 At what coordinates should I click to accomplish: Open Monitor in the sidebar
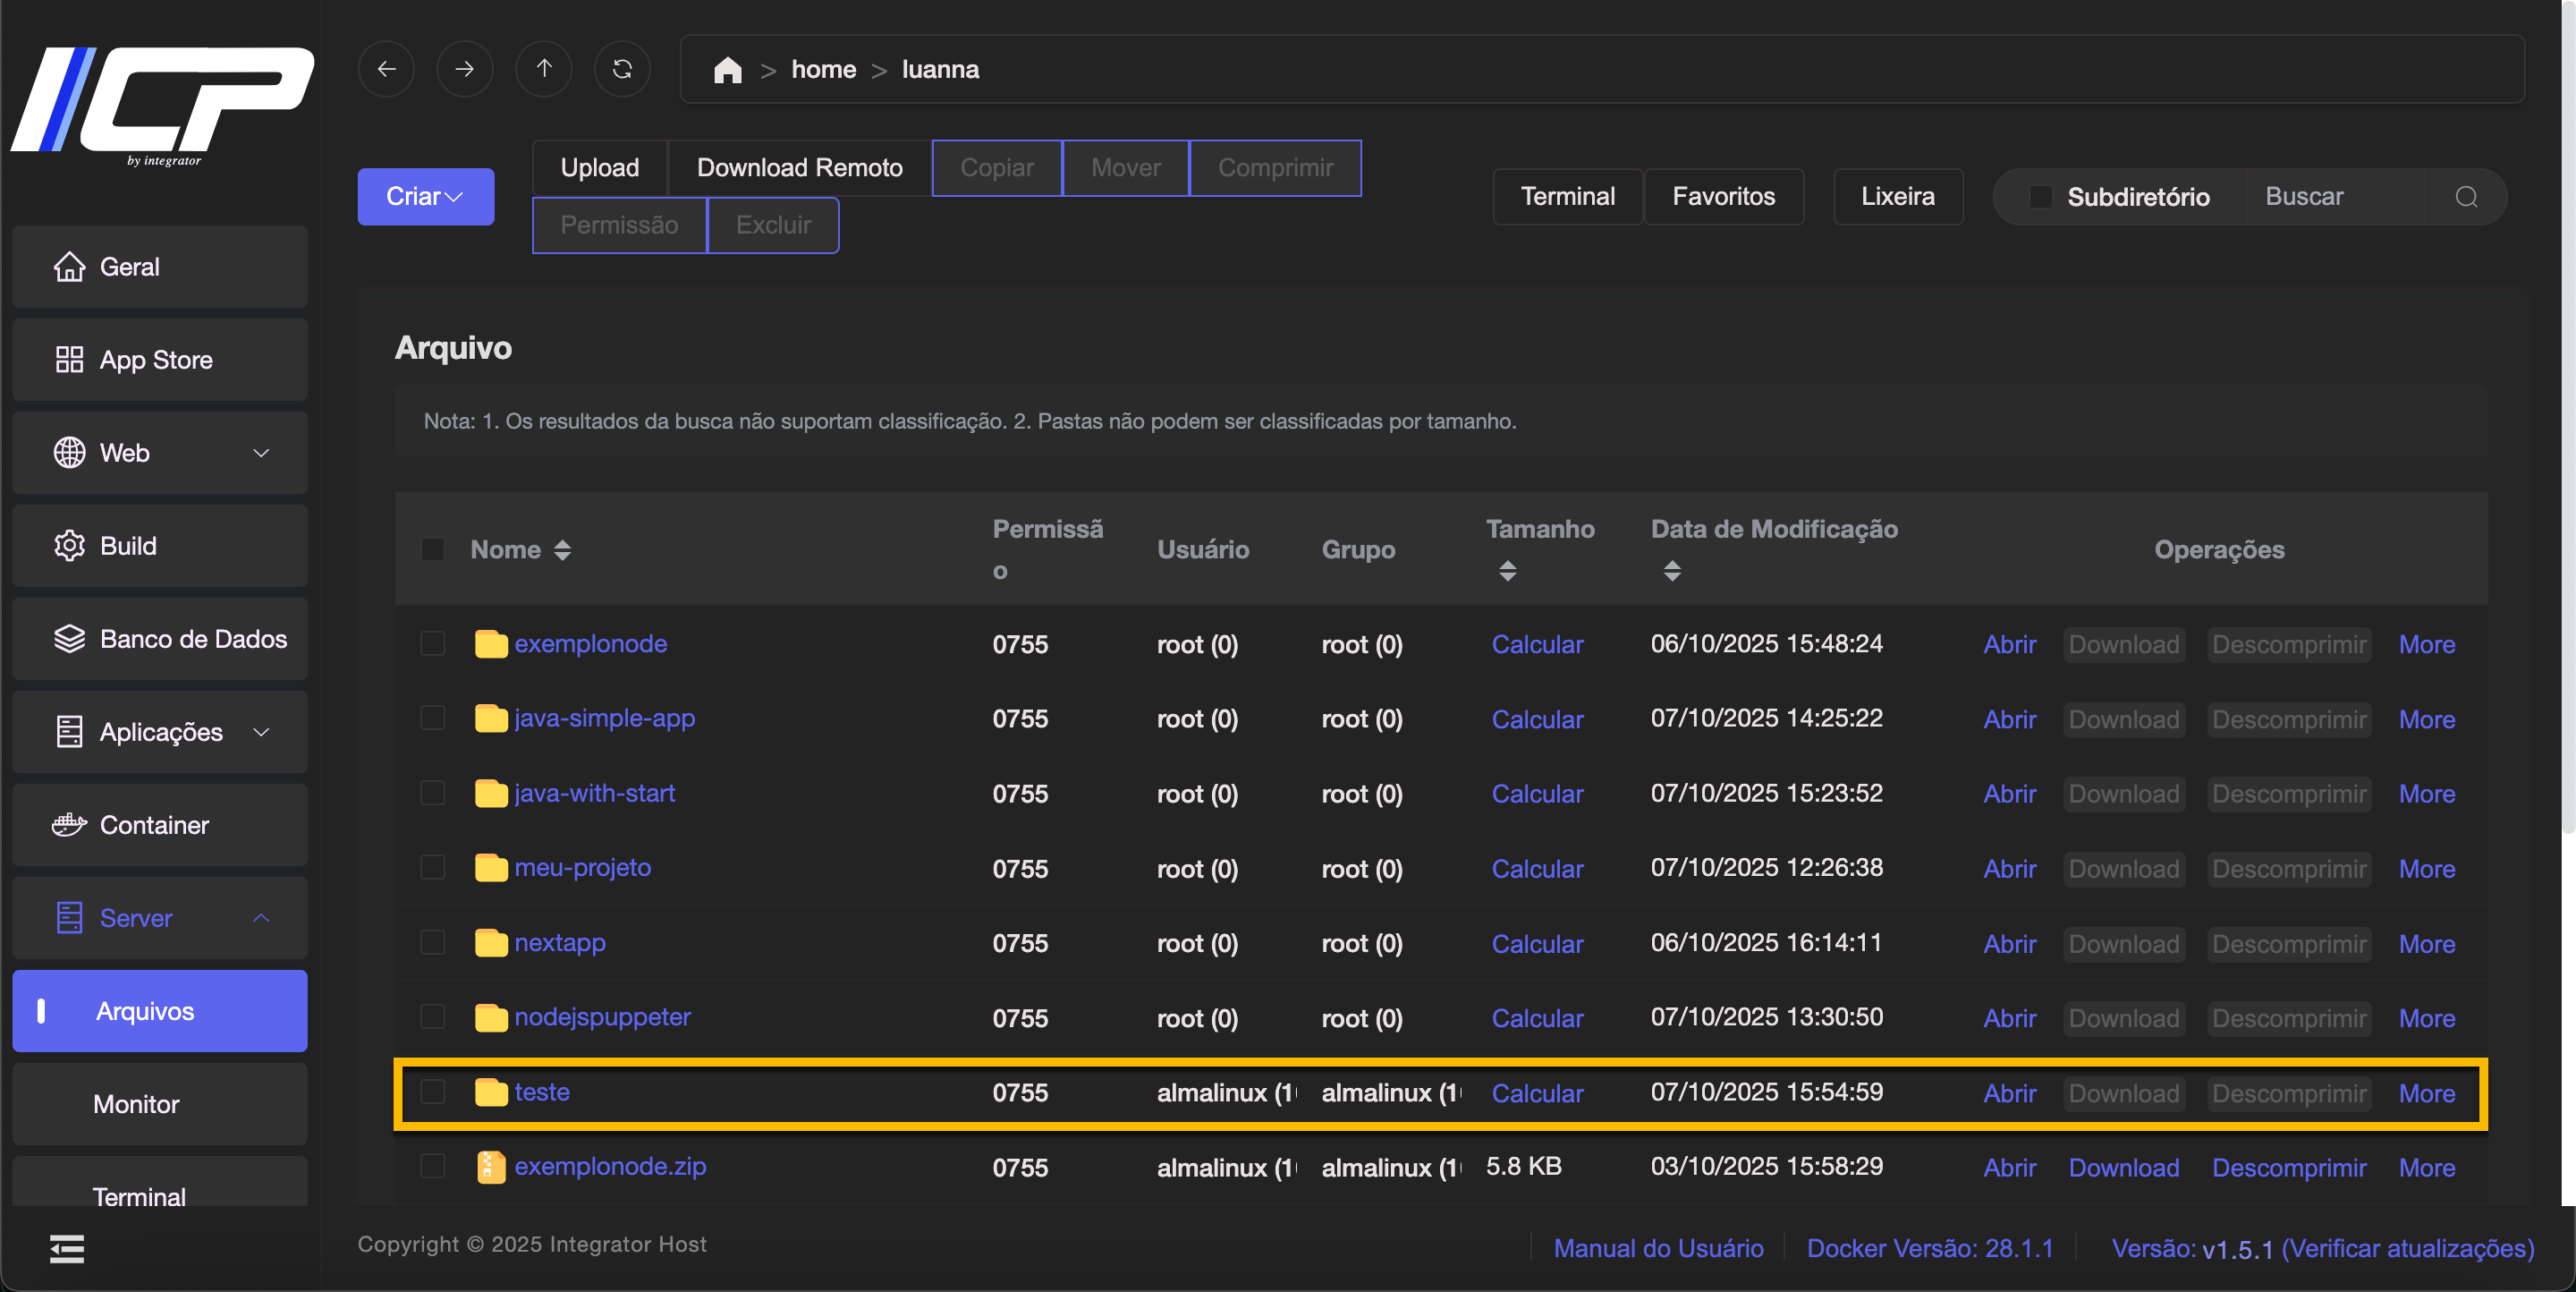pyautogui.click(x=137, y=1104)
